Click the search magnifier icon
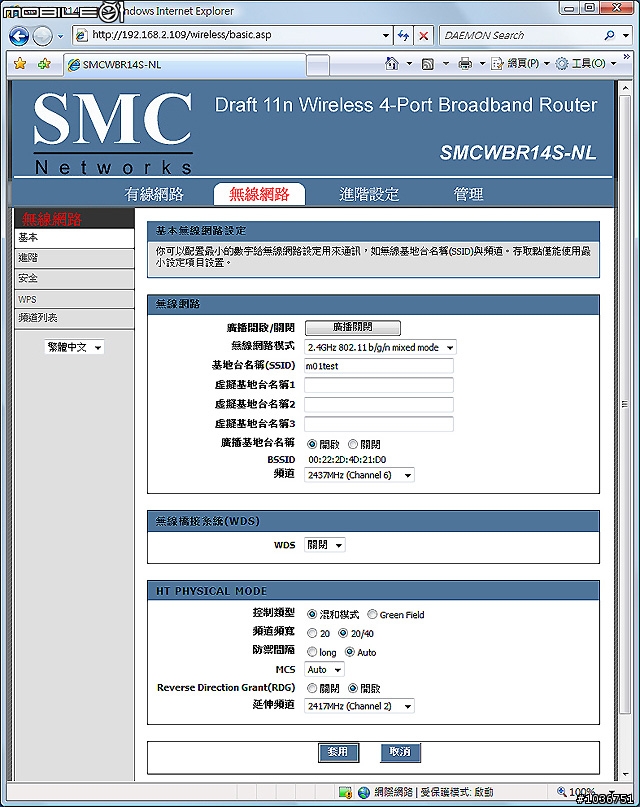 click(x=609, y=36)
